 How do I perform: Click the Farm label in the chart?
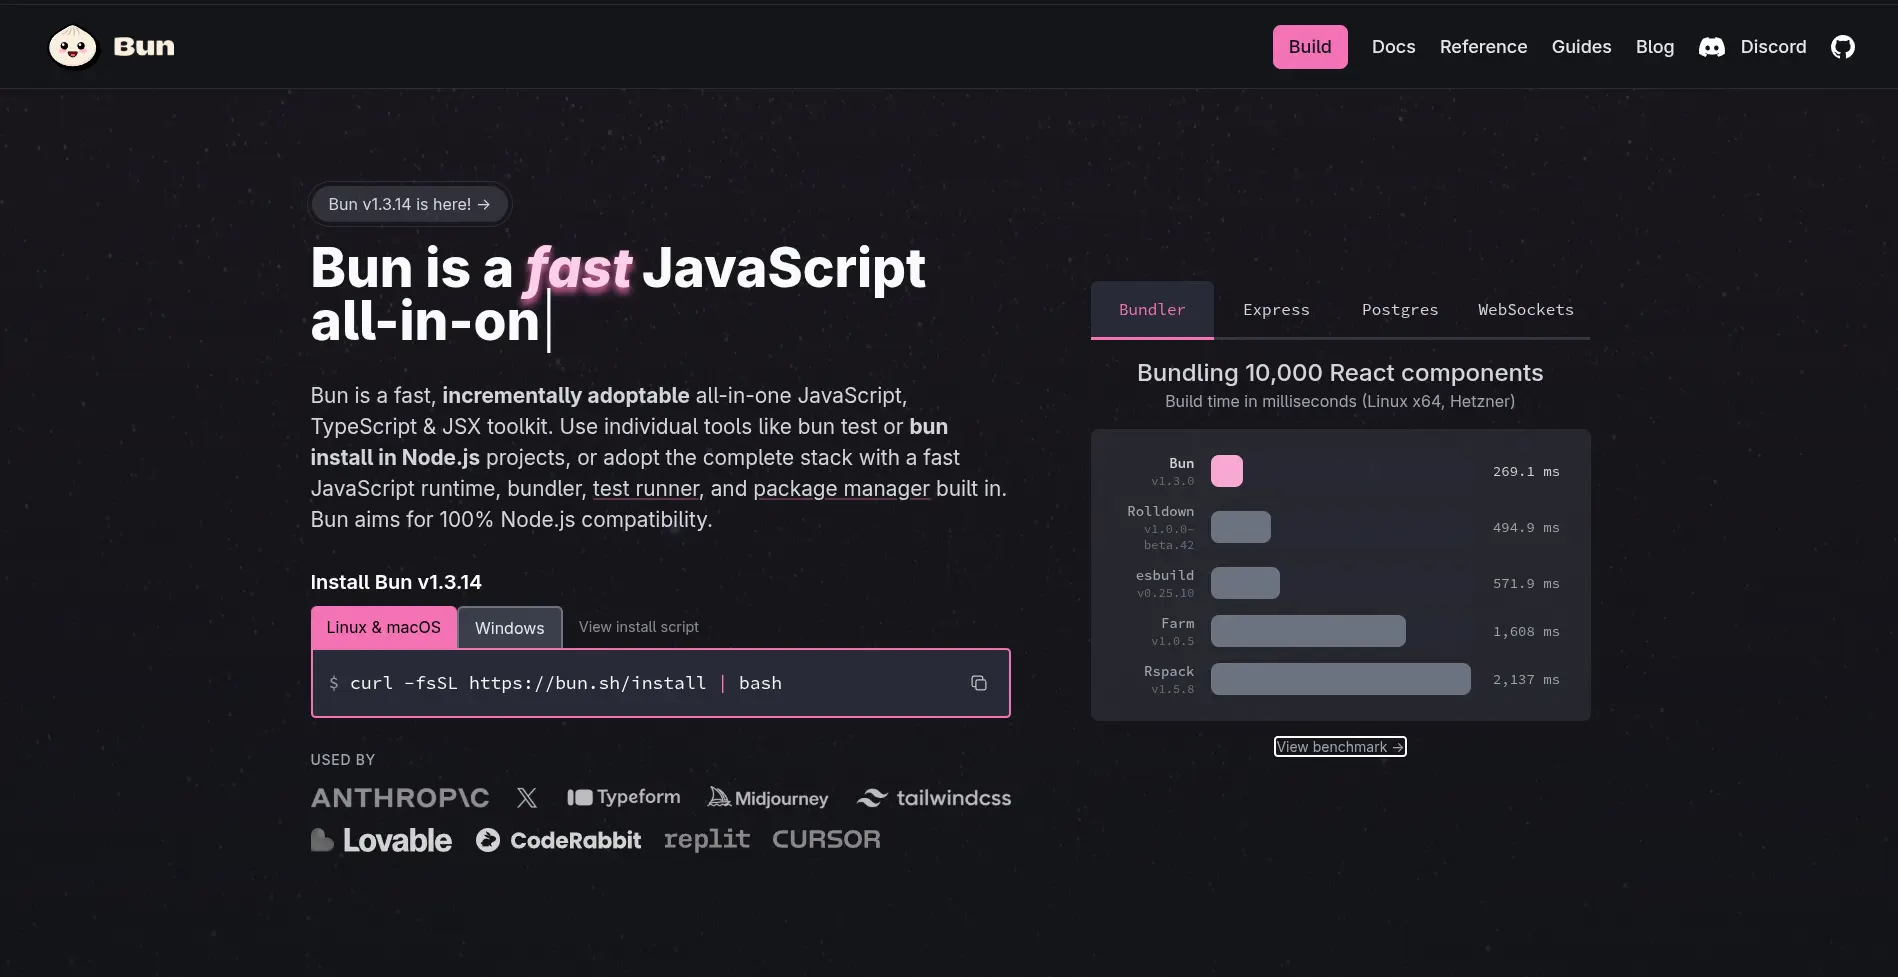(x=1177, y=624)
